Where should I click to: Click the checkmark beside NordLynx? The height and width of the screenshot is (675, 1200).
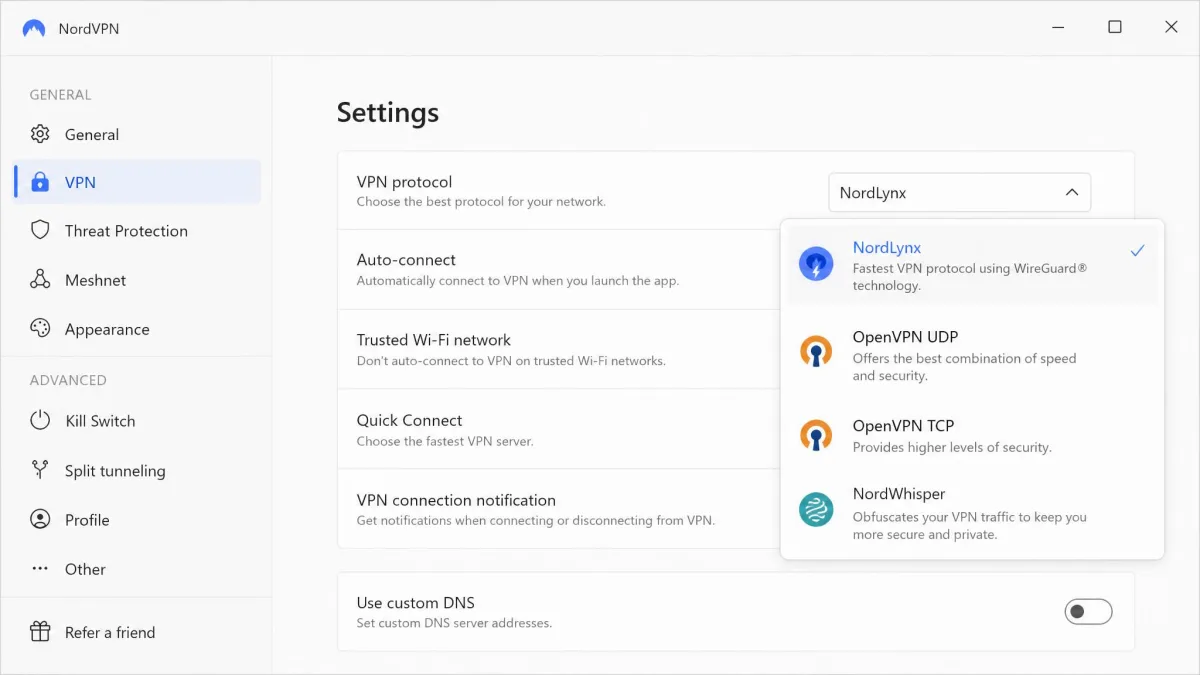1137,251
